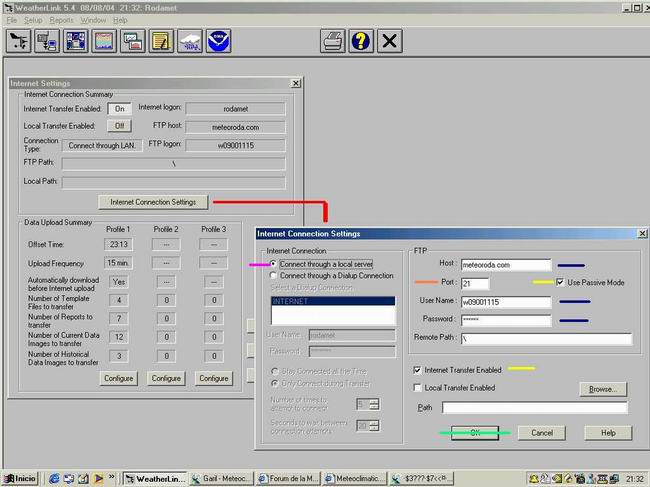Click Configure under Profile 1
This screenshot has width=650, height=487.
119,378
